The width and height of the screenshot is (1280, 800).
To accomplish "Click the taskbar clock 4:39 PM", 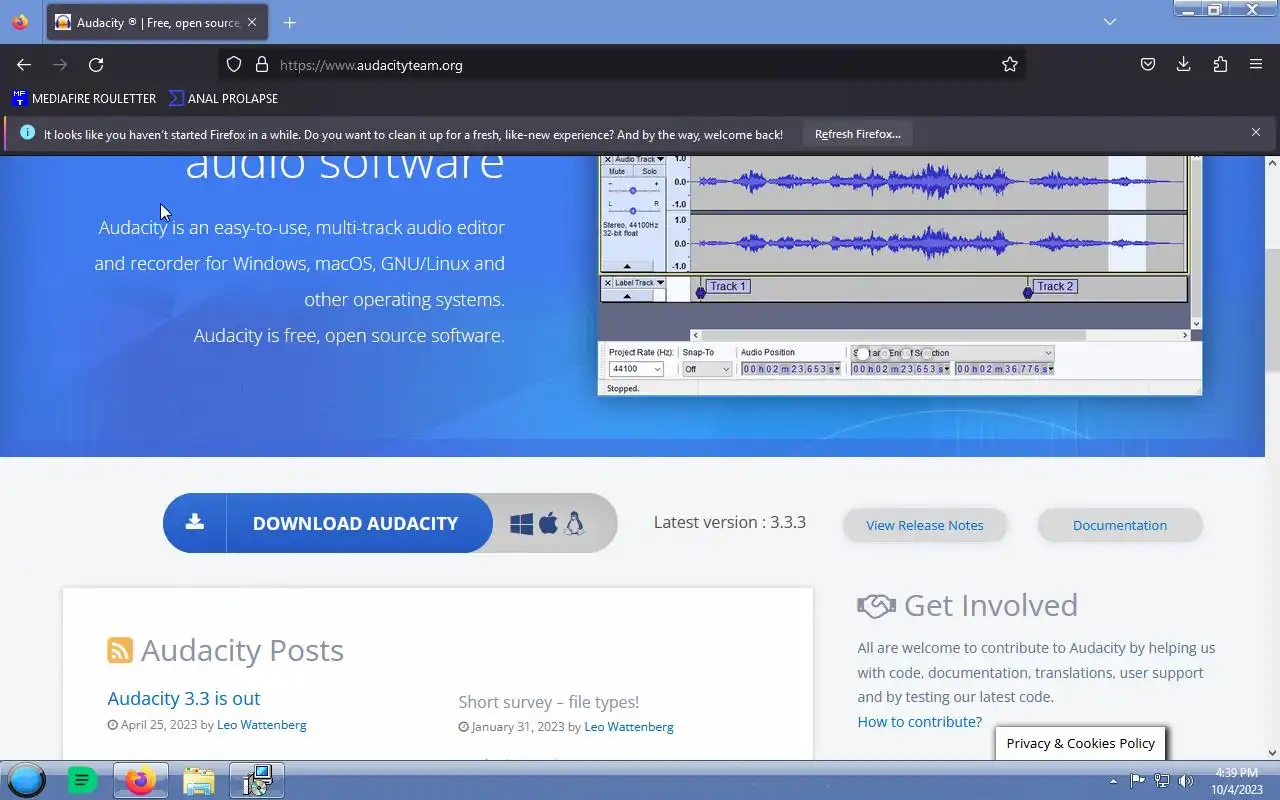I will coord(1236,773).
